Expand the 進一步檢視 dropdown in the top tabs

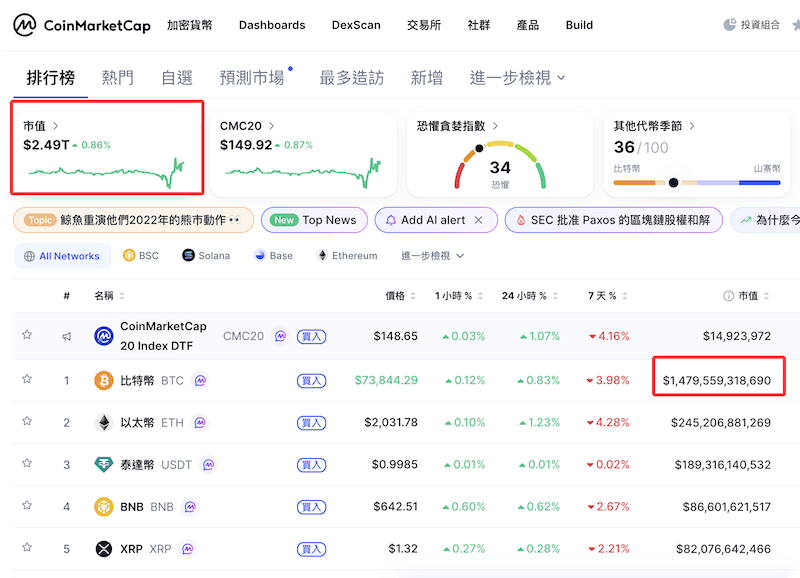click(x=517, y=78)
